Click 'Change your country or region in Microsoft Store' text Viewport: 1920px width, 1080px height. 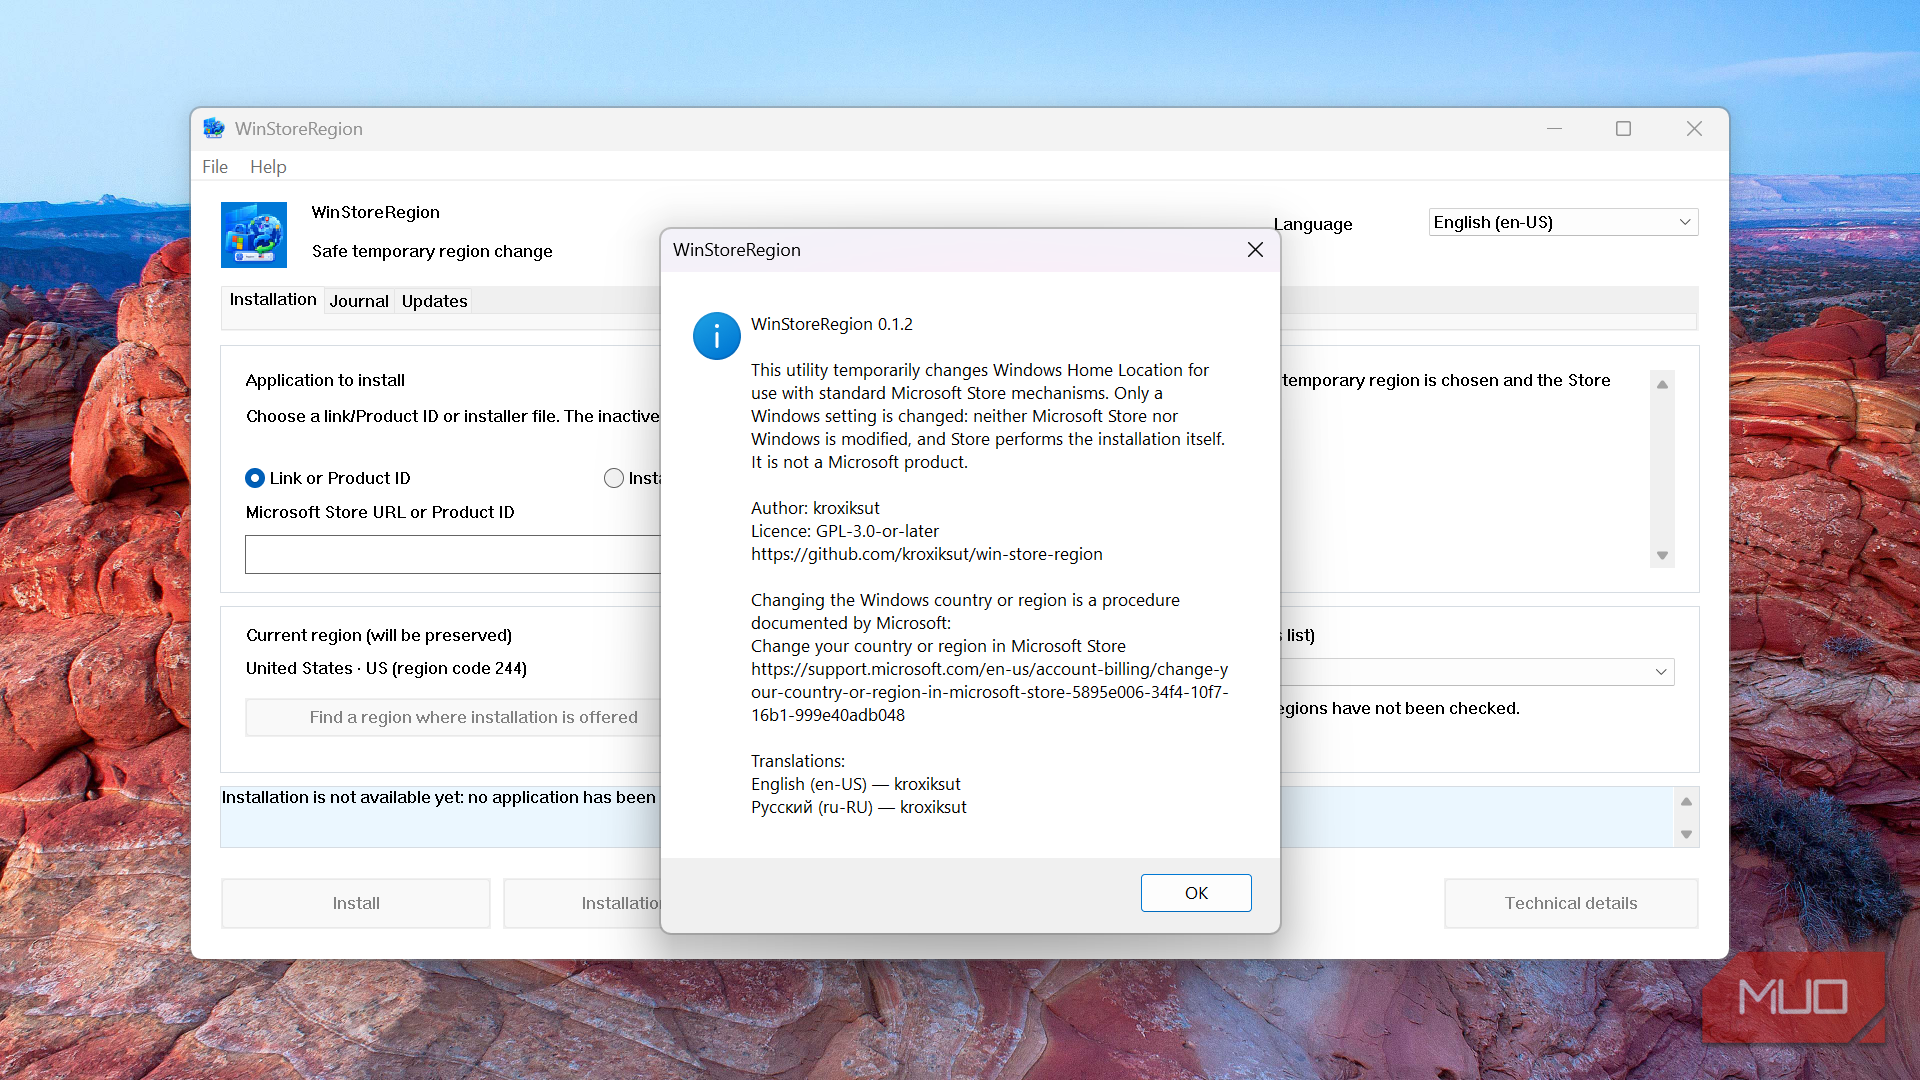point(938,646)
